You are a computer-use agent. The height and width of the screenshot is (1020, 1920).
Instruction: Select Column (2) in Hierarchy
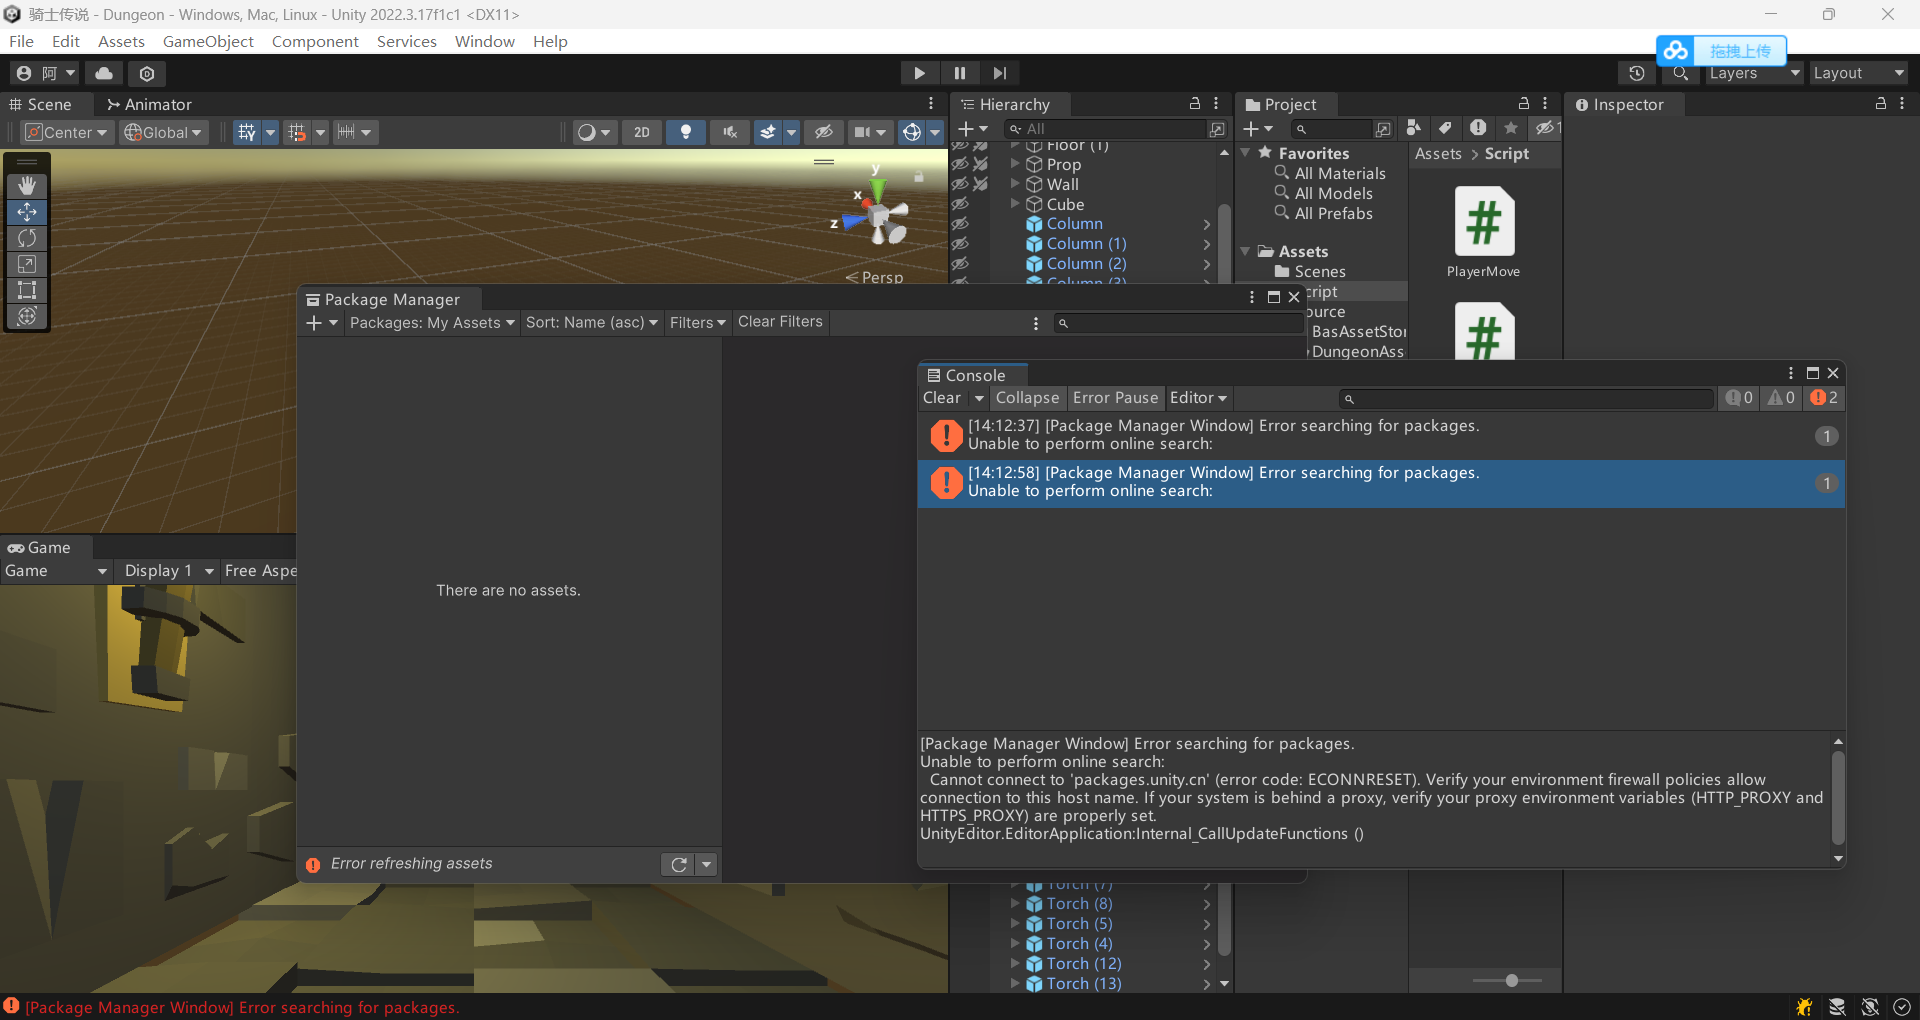point(1086,264)
